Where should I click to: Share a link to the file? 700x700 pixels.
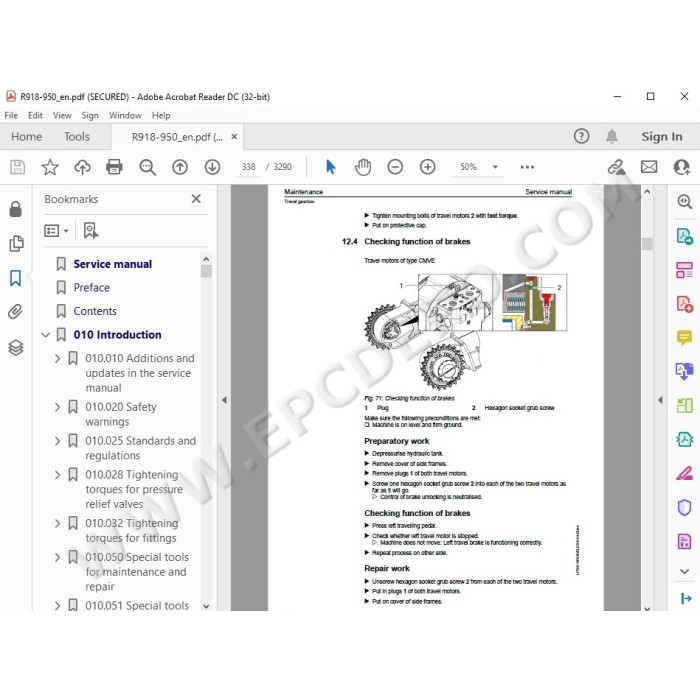[616, 167]
